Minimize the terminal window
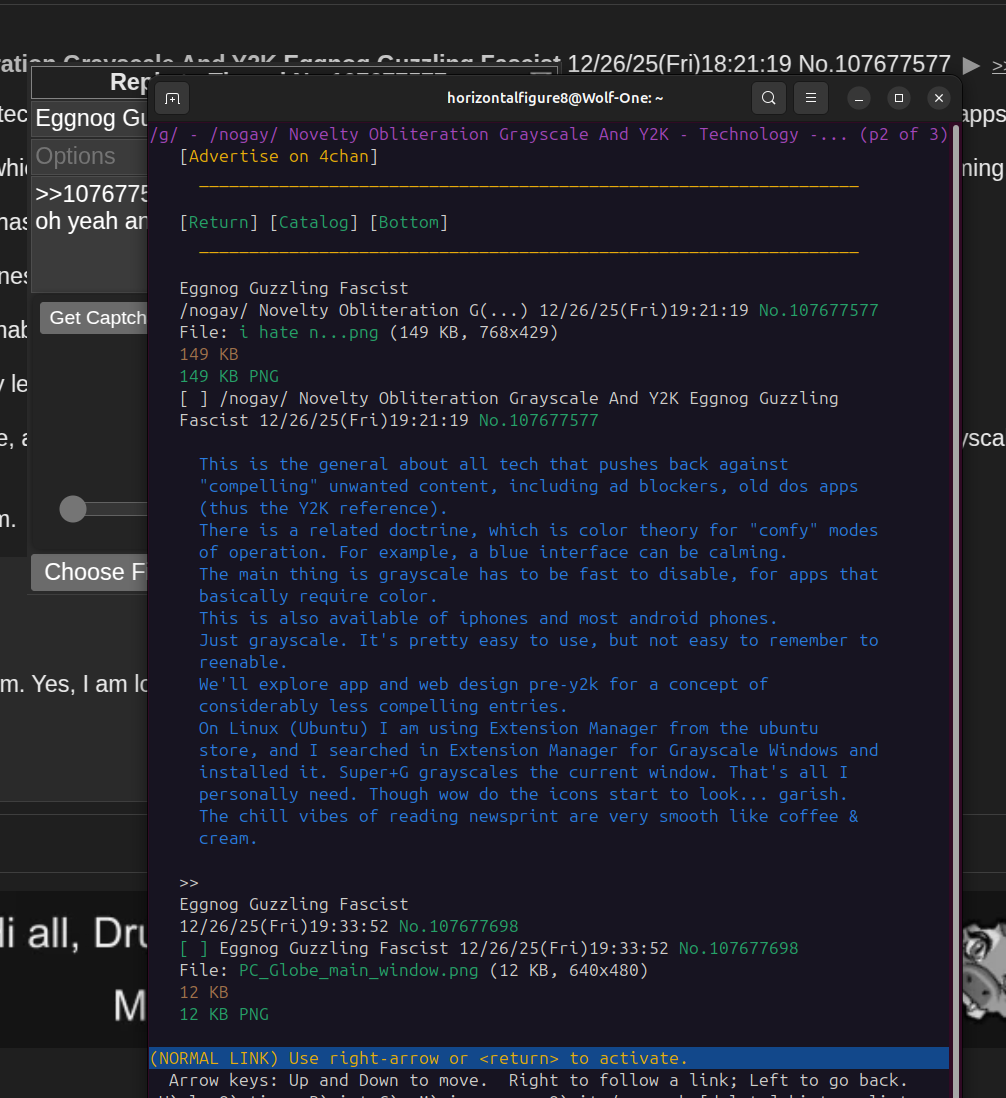Image resolution: width=1006 pixels, height=1098 pixels. tap(858, 98)
